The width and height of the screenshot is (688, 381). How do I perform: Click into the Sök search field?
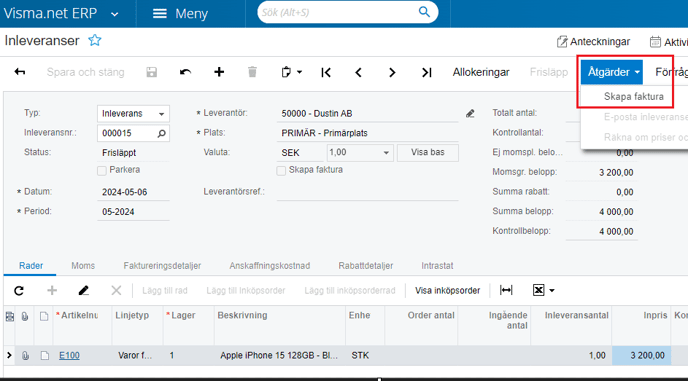(338, 12)
